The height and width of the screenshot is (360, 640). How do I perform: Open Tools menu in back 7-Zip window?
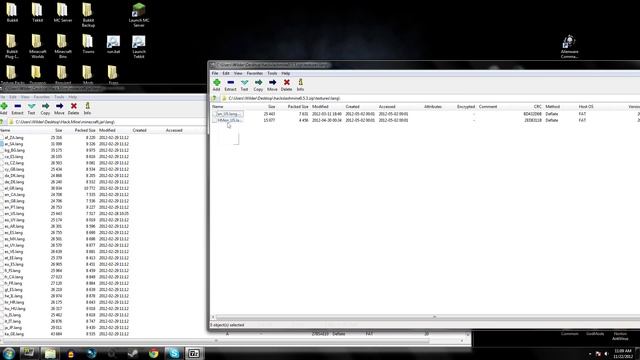pyautogui.click(x=59, y=97)
